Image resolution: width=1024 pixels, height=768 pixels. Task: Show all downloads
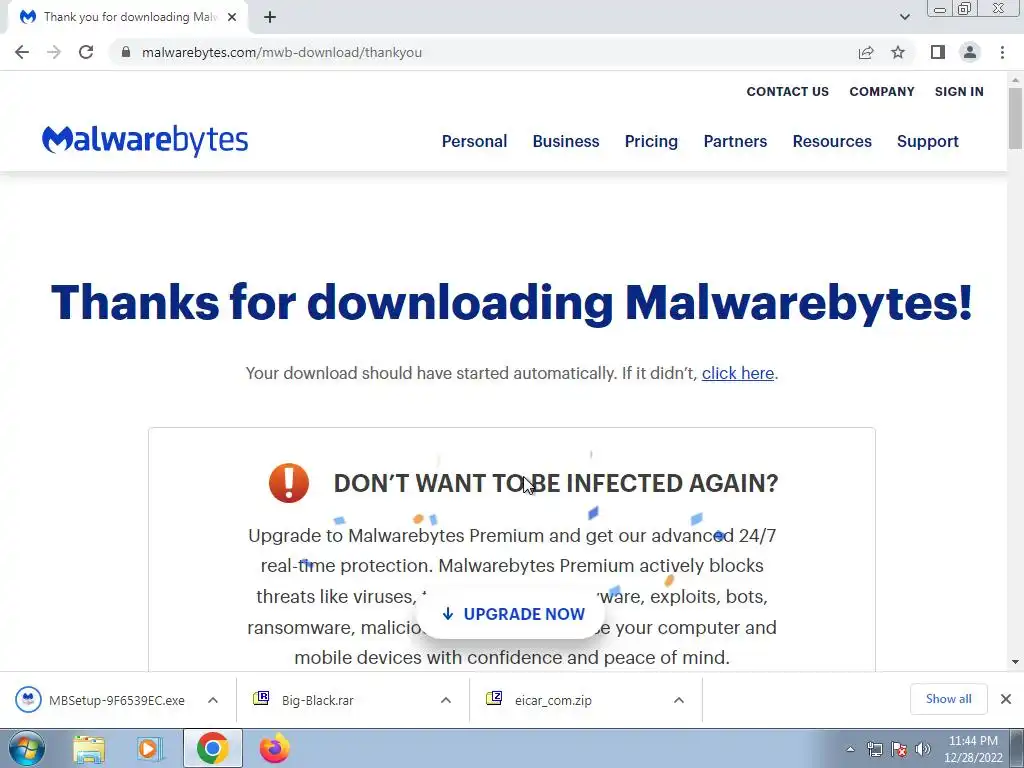(948, 699)
